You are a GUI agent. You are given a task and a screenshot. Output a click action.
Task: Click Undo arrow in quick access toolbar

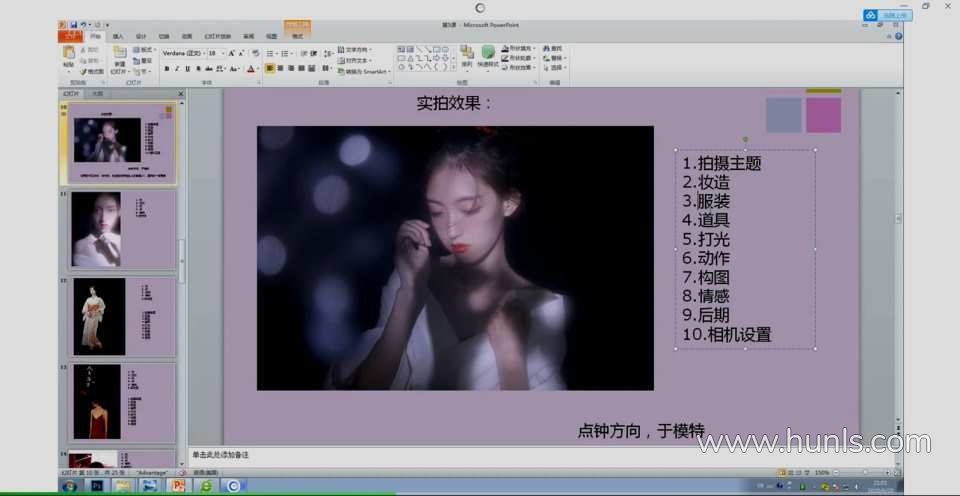(x=83, y=25)
